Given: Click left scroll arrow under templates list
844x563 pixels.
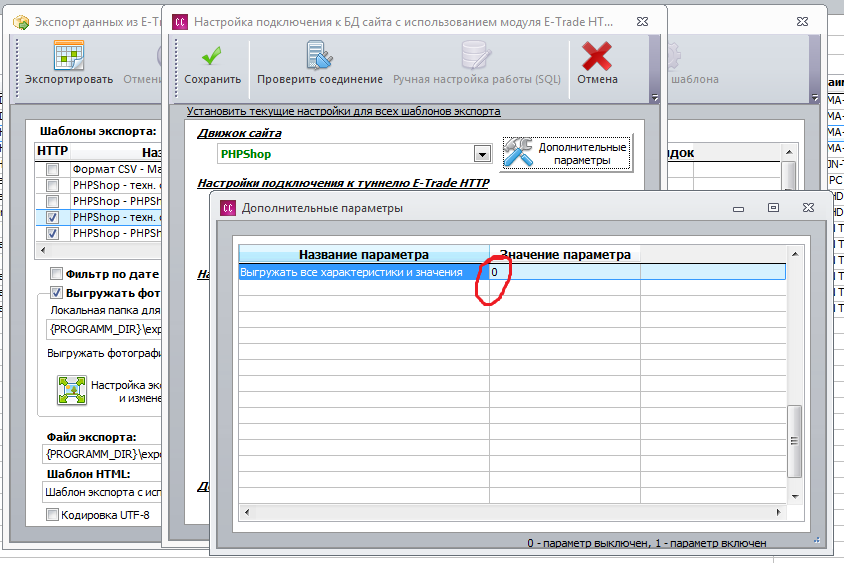Looking at the screenshot, I should click(x=43, y=250).
